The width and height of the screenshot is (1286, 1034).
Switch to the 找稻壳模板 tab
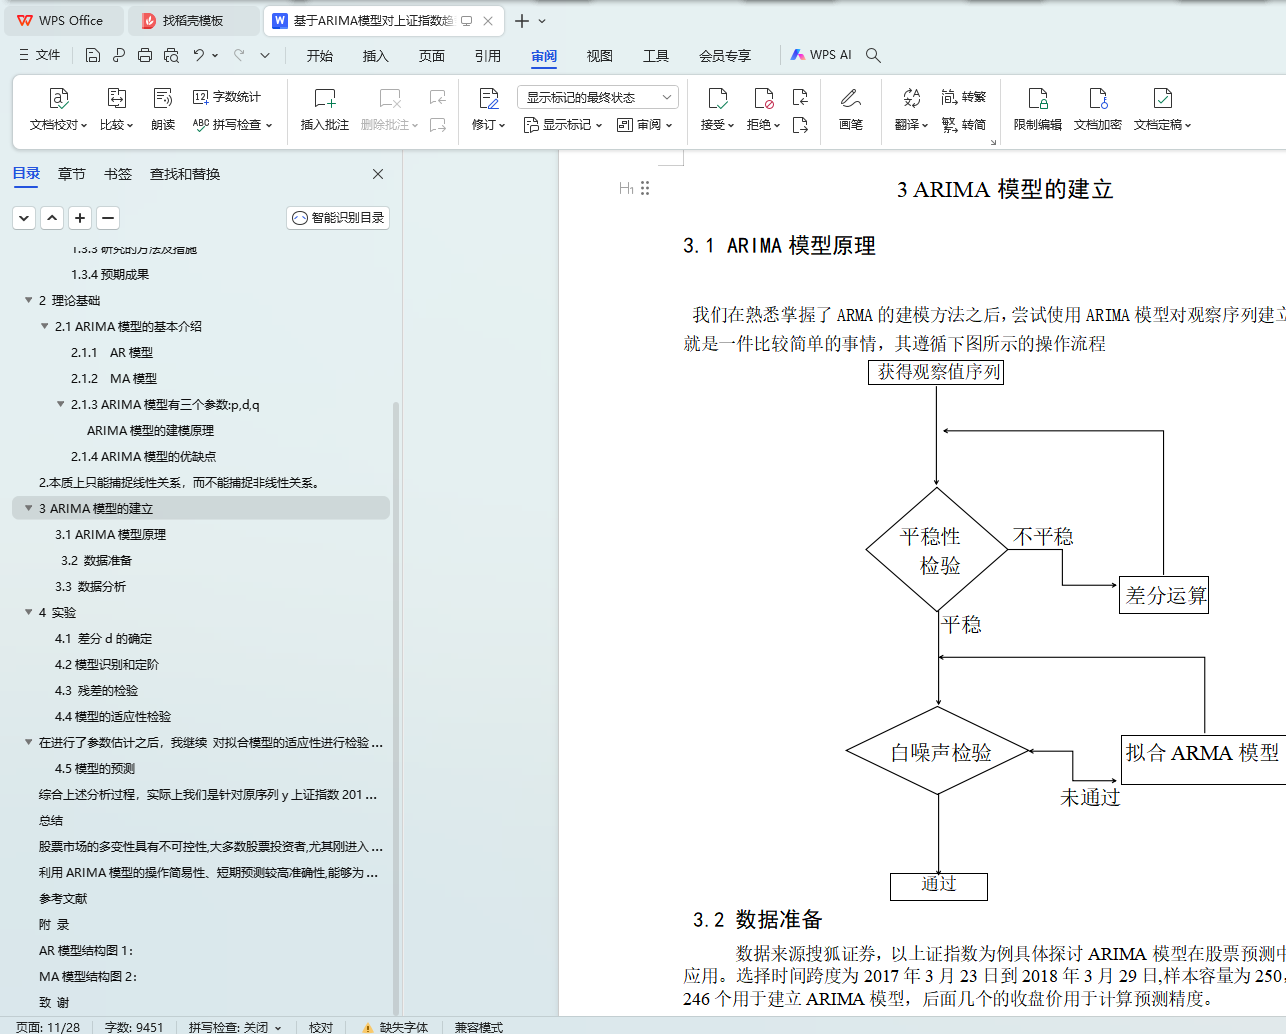[193, 20]
